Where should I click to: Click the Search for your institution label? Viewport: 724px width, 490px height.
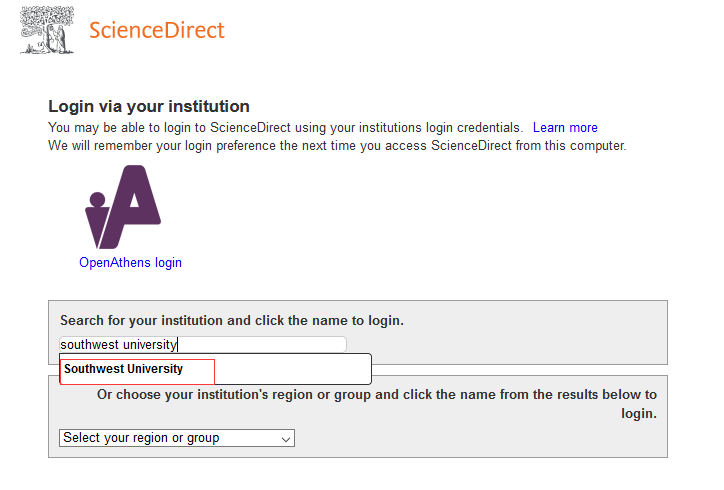point(231,321)
